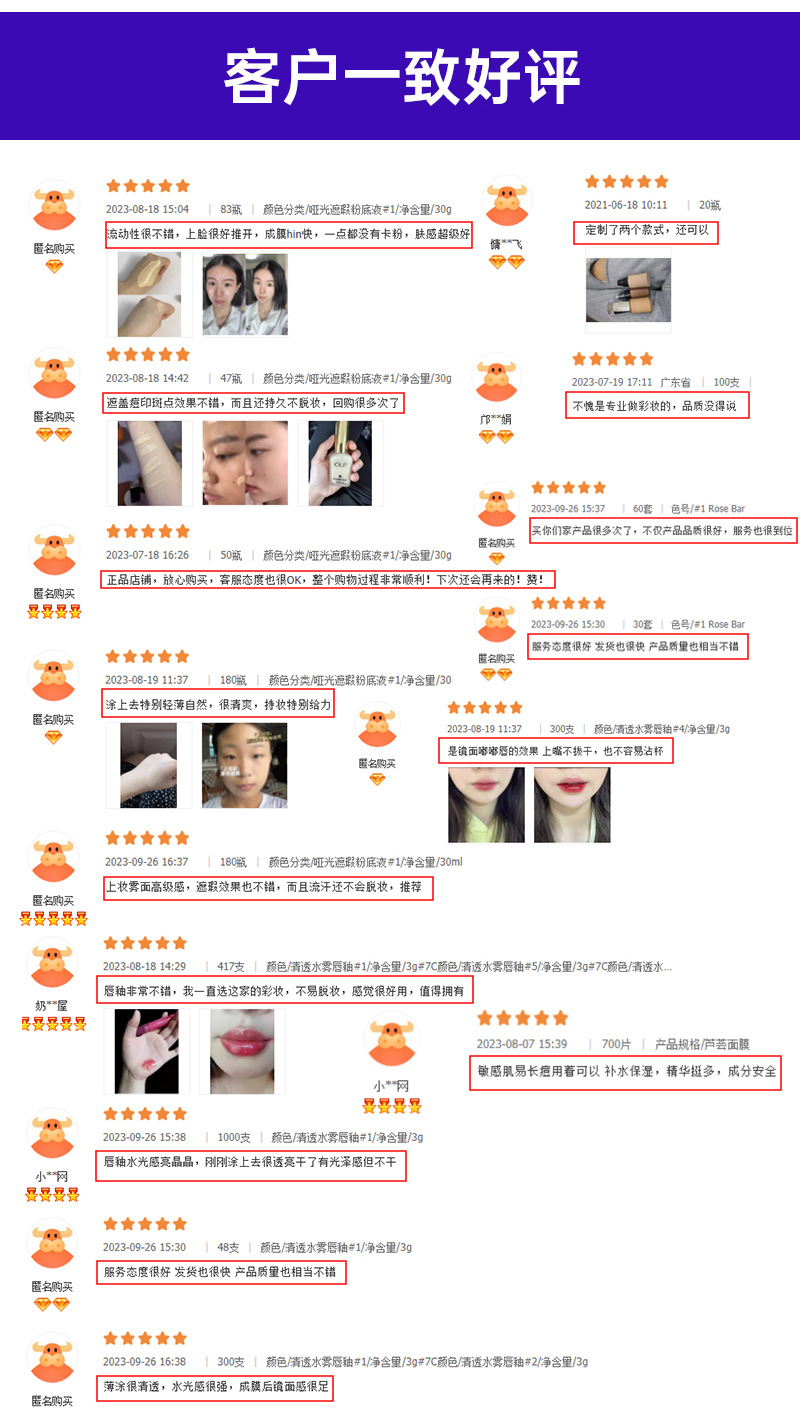Click the avatar of reviewer 奶**屋
Viewport: 800px width, 1421px height.
53,967
